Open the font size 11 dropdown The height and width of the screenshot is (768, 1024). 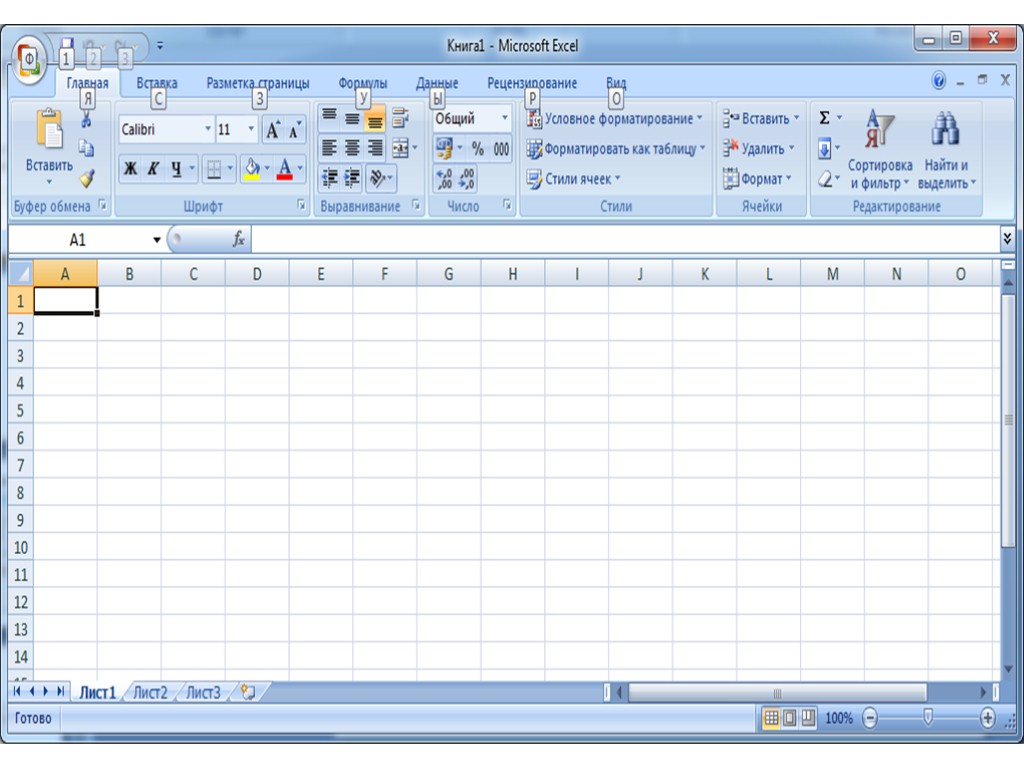[x=251, y=129]
